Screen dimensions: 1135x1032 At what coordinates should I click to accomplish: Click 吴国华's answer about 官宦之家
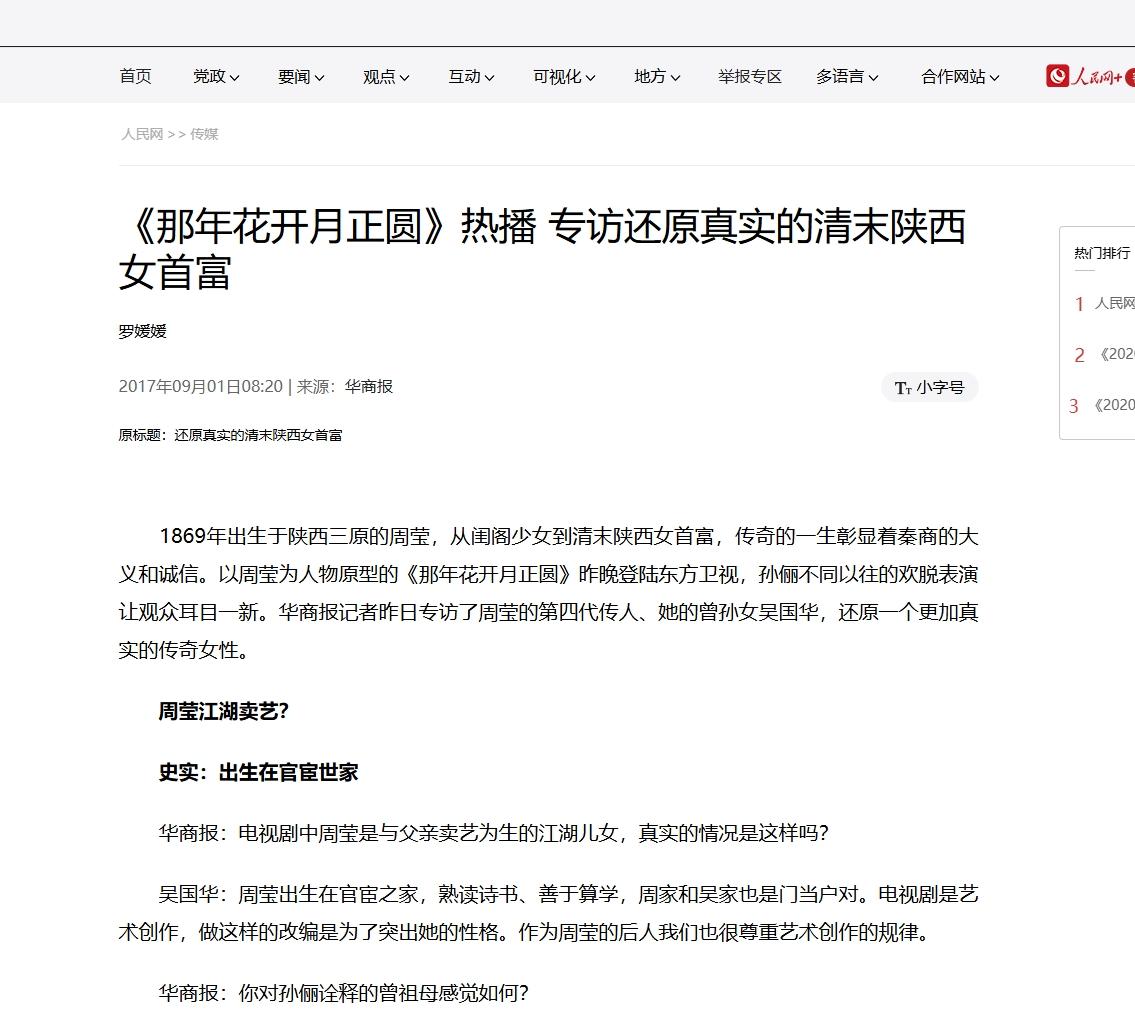(x=549, y=913)
